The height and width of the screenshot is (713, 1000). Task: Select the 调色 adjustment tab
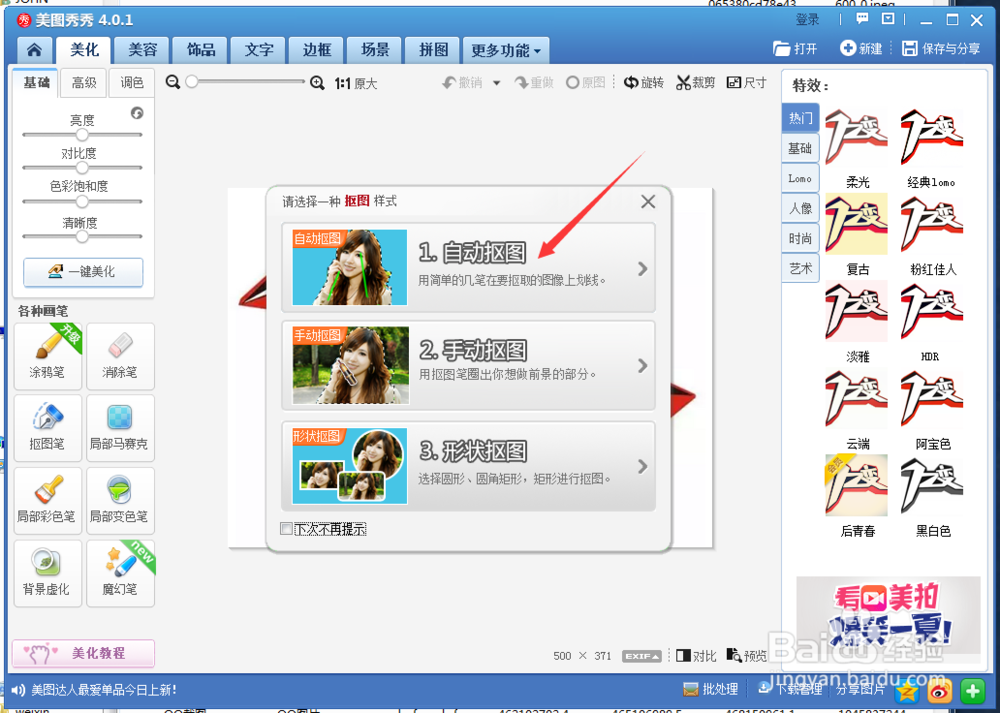pos(132,82)
